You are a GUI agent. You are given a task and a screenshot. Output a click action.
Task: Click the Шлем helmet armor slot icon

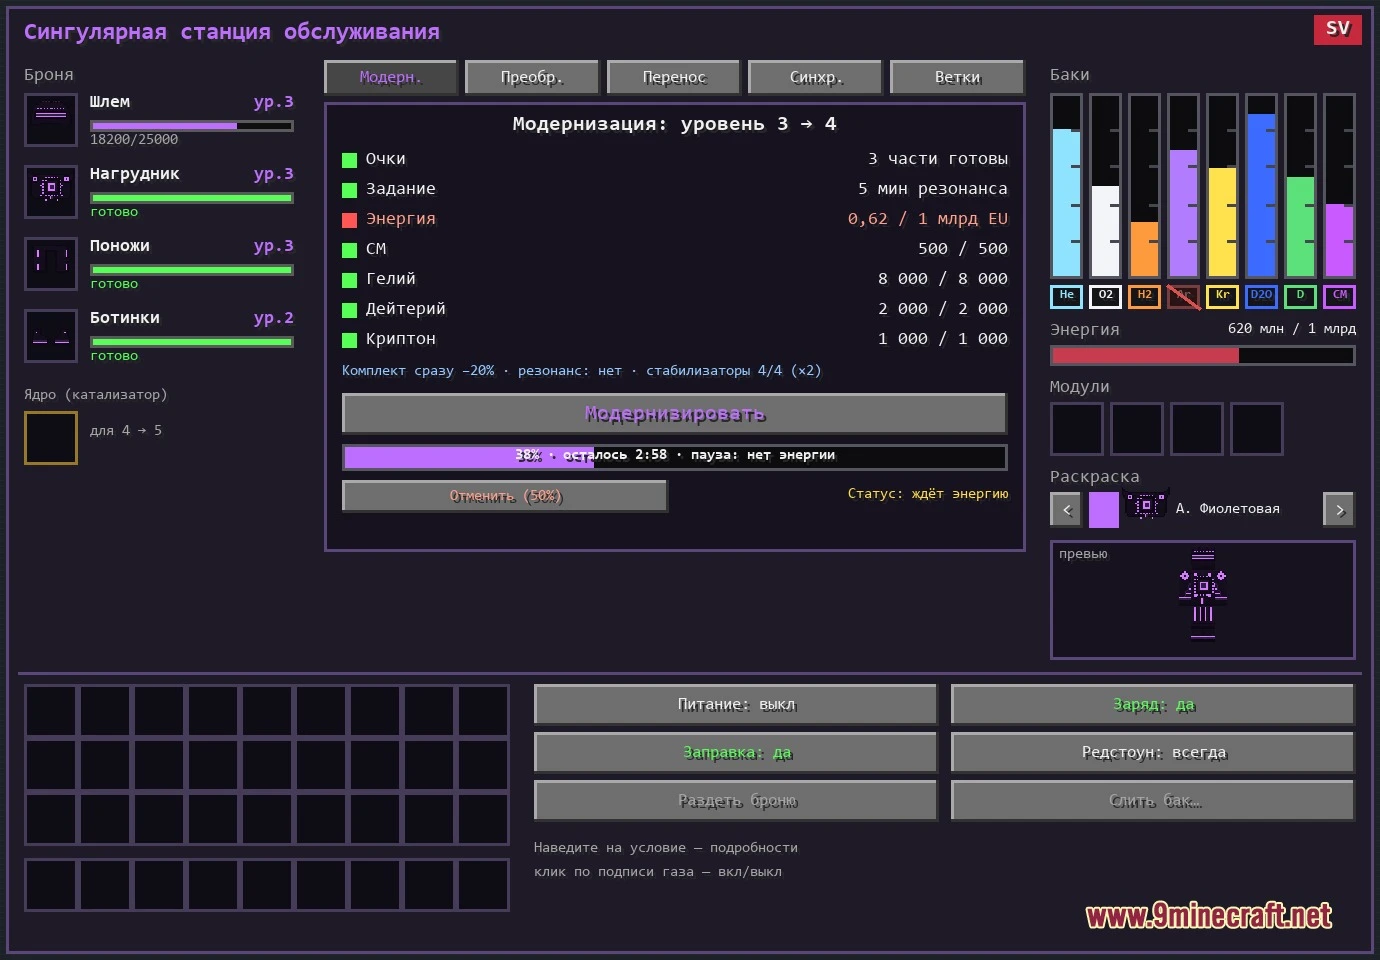51,120
